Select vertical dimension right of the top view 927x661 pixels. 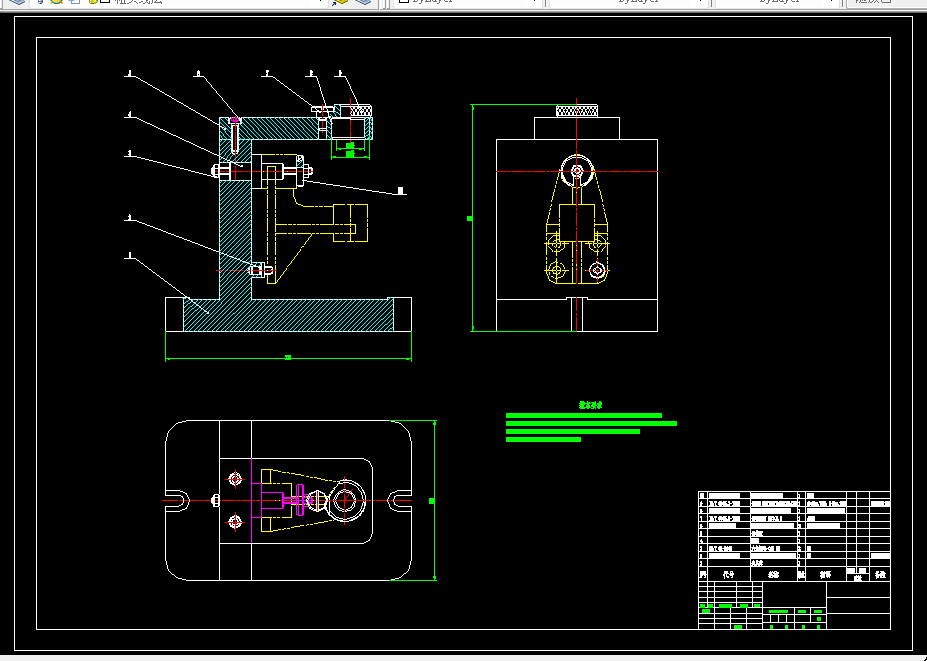click(434, 501)
